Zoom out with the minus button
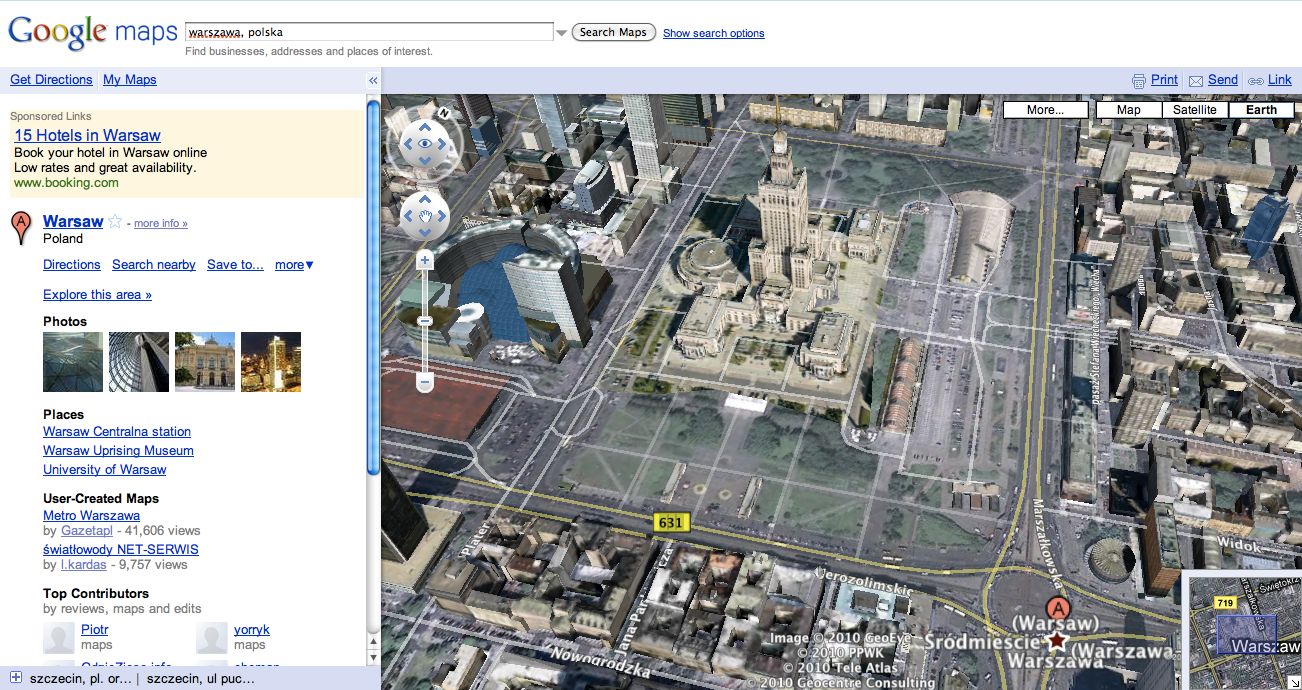This screenshot has width=1302, height=690. point(425,382)
